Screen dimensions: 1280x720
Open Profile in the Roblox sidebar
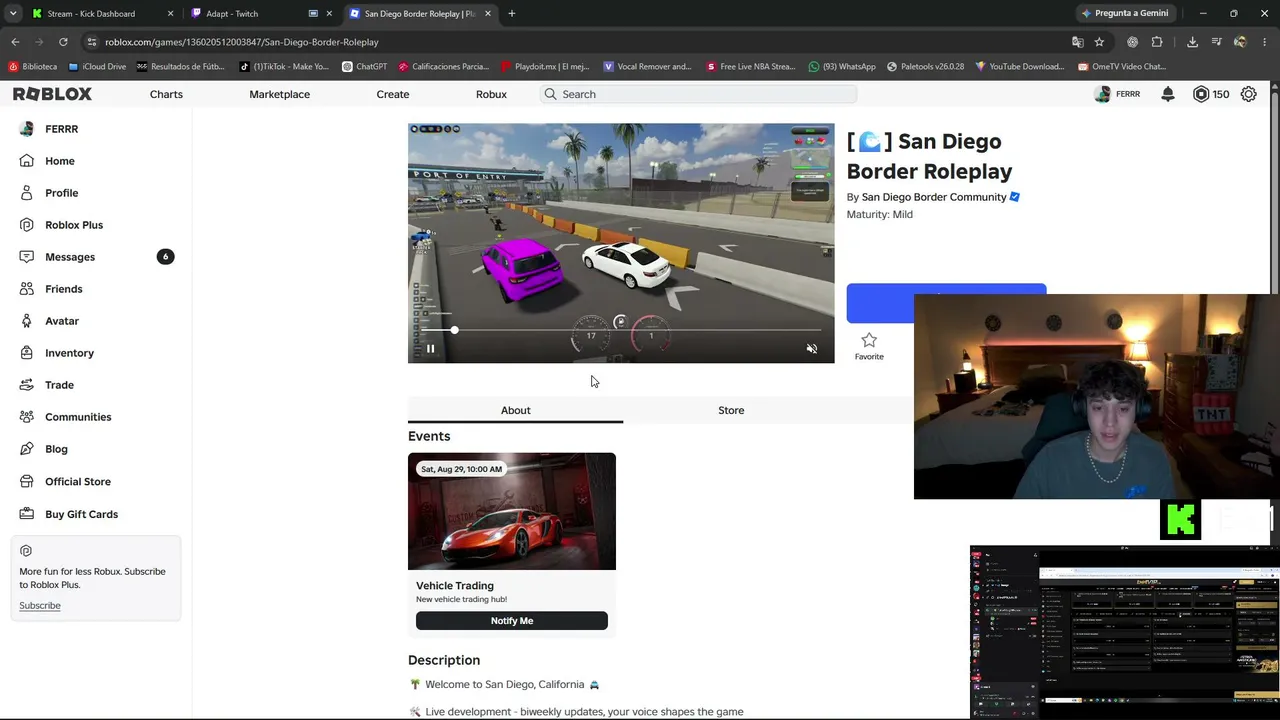coord(61,193)
